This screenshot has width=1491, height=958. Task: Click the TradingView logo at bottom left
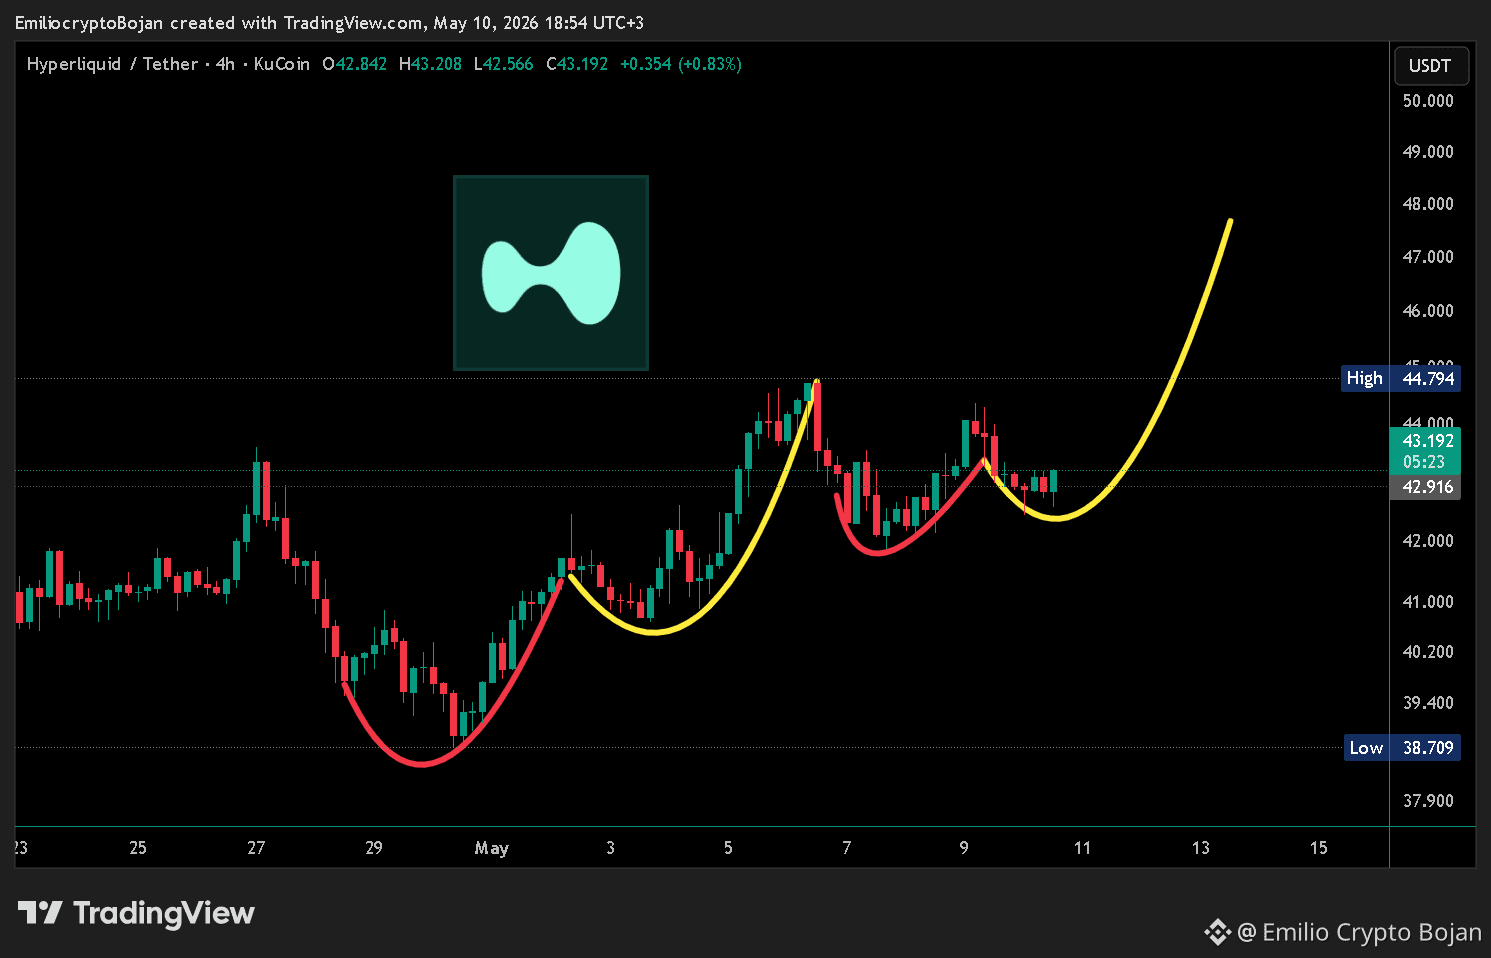tap(136, 913)
